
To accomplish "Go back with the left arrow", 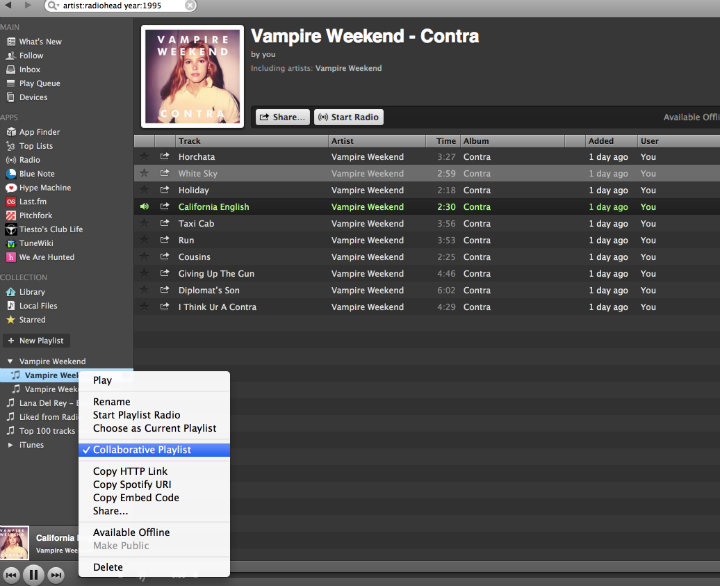I will (8, 5).
